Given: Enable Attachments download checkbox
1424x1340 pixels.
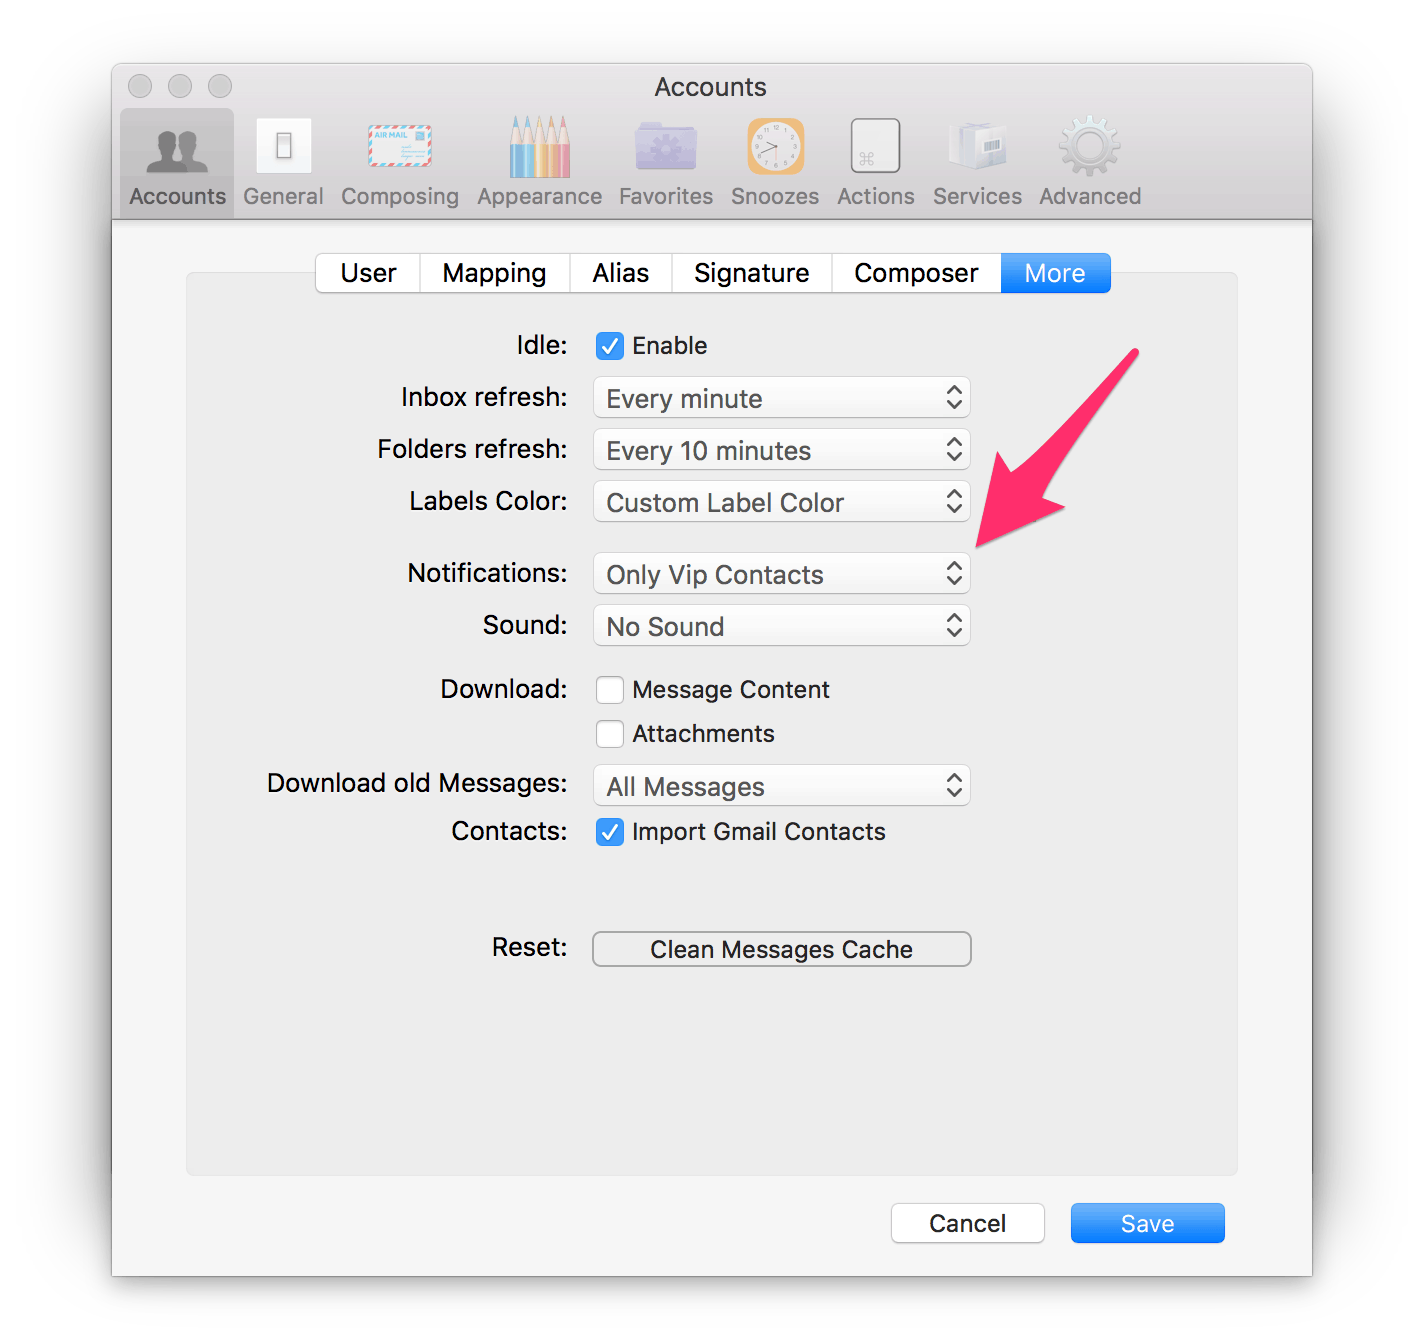Looking at the screenshot, I should [x=610, y=734].
